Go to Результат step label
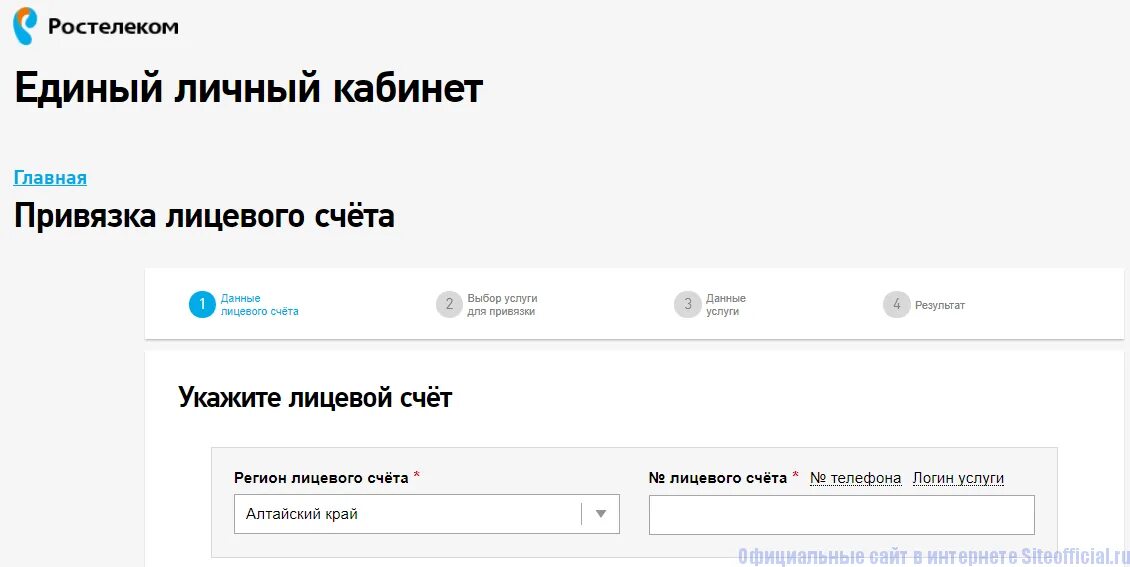Image resolution: width=1130 pixels, height=567 pixels. (x=940, y=305)
